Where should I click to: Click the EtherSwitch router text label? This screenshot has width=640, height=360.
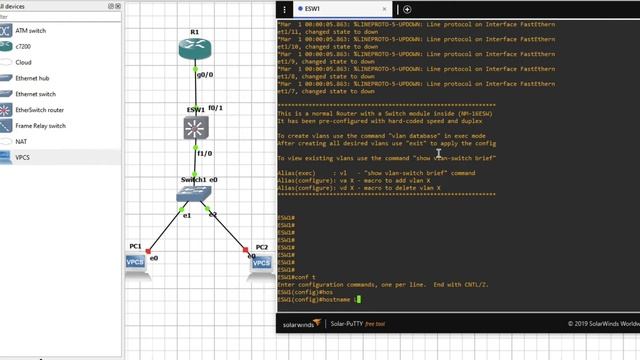(40, 110)
